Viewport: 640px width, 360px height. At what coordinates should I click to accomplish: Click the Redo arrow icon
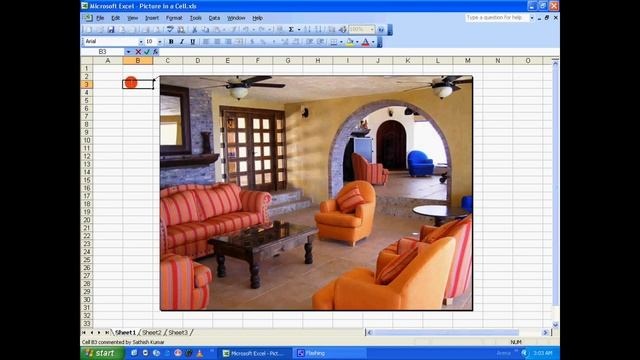[262, 29]
